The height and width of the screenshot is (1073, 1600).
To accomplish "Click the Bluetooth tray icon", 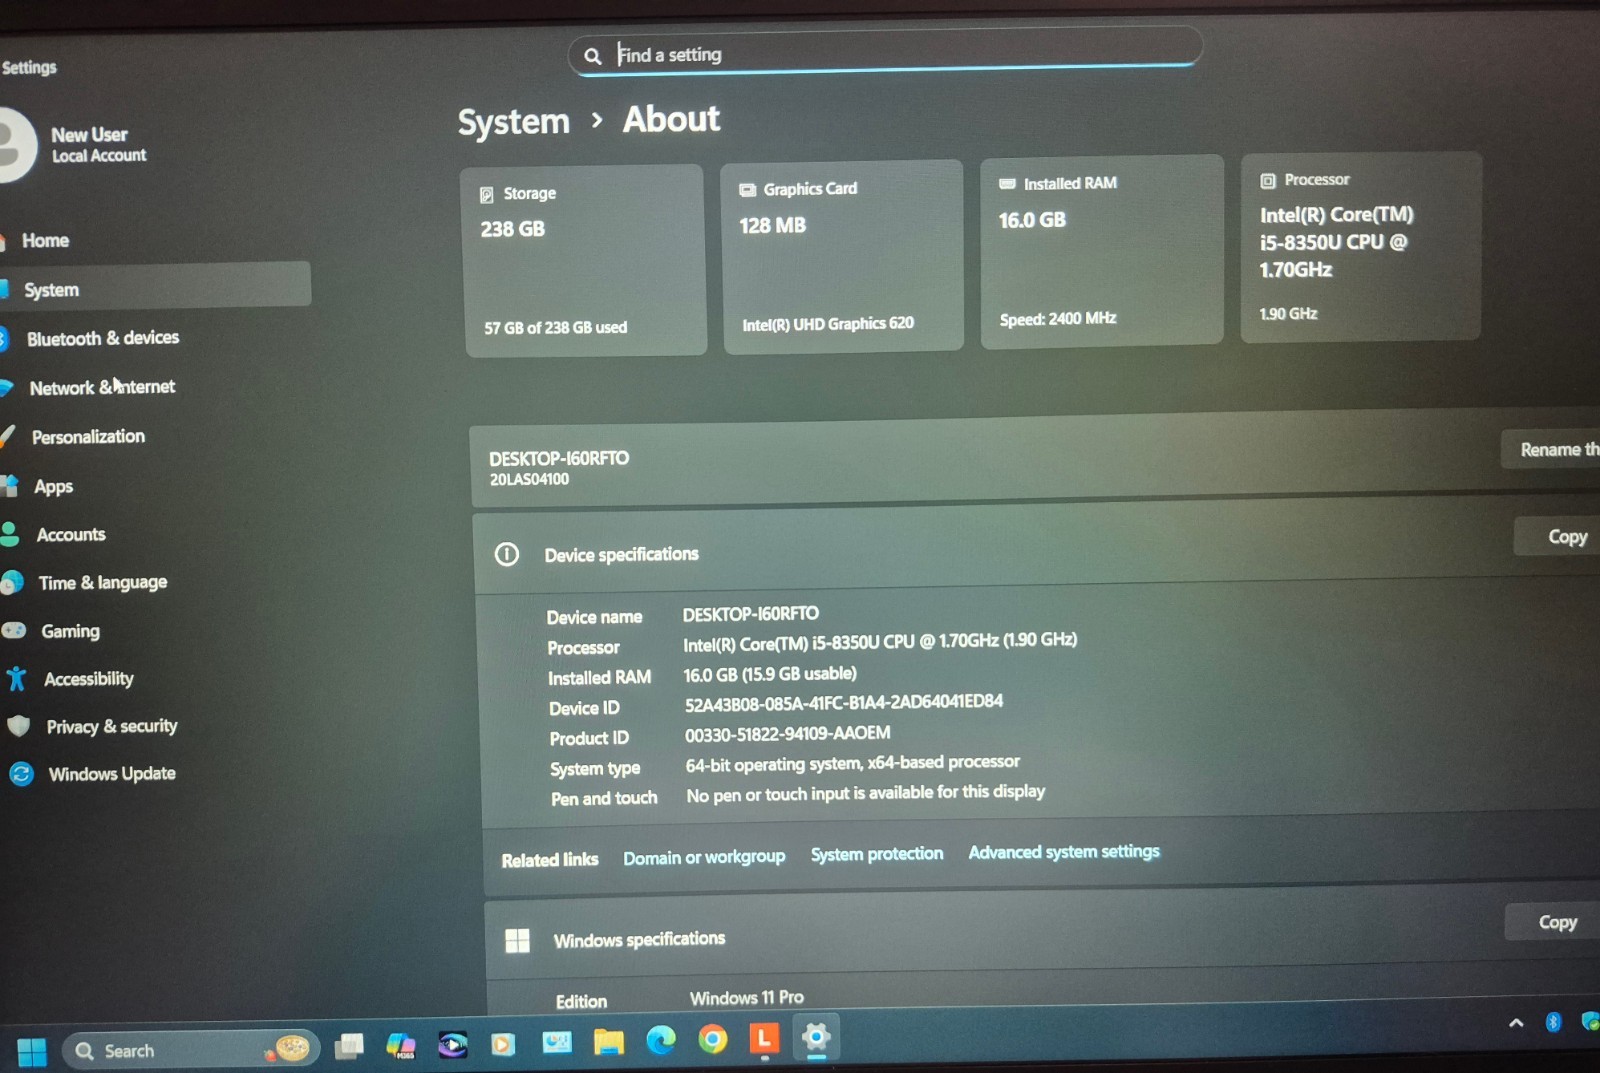I will (x=1553, y=1022).
